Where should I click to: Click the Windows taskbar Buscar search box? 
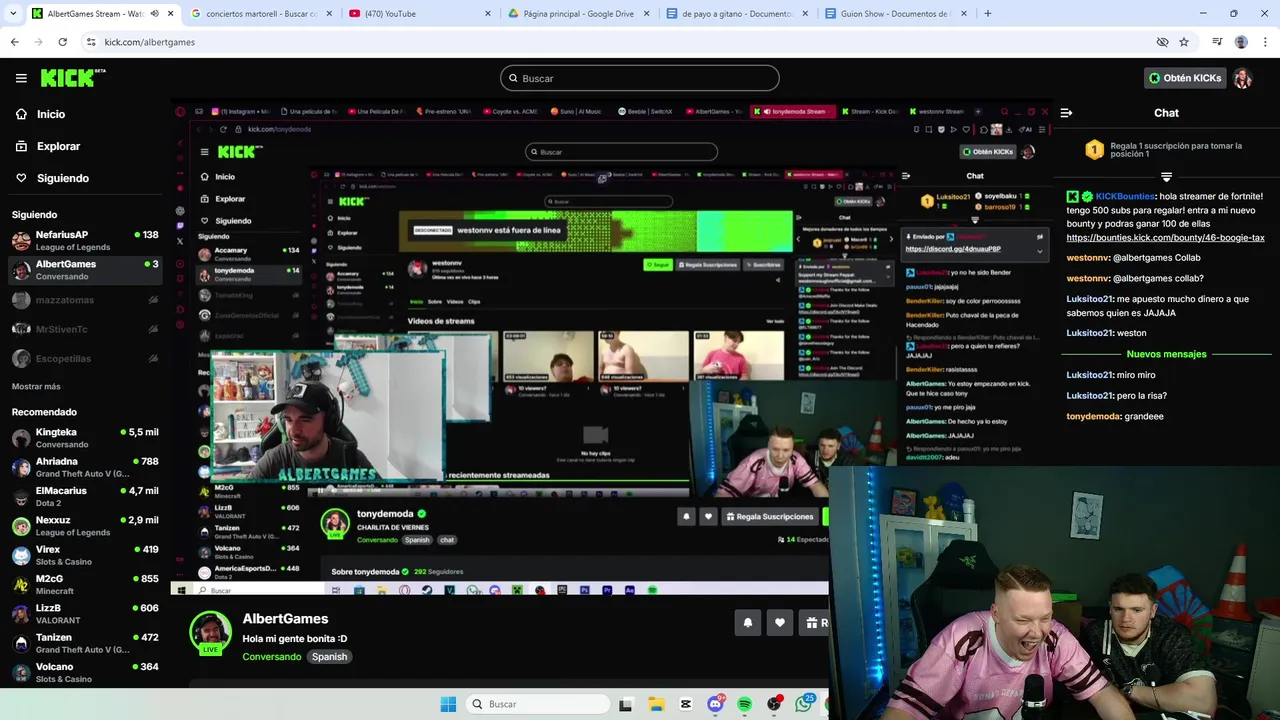(x=537, y=704)
